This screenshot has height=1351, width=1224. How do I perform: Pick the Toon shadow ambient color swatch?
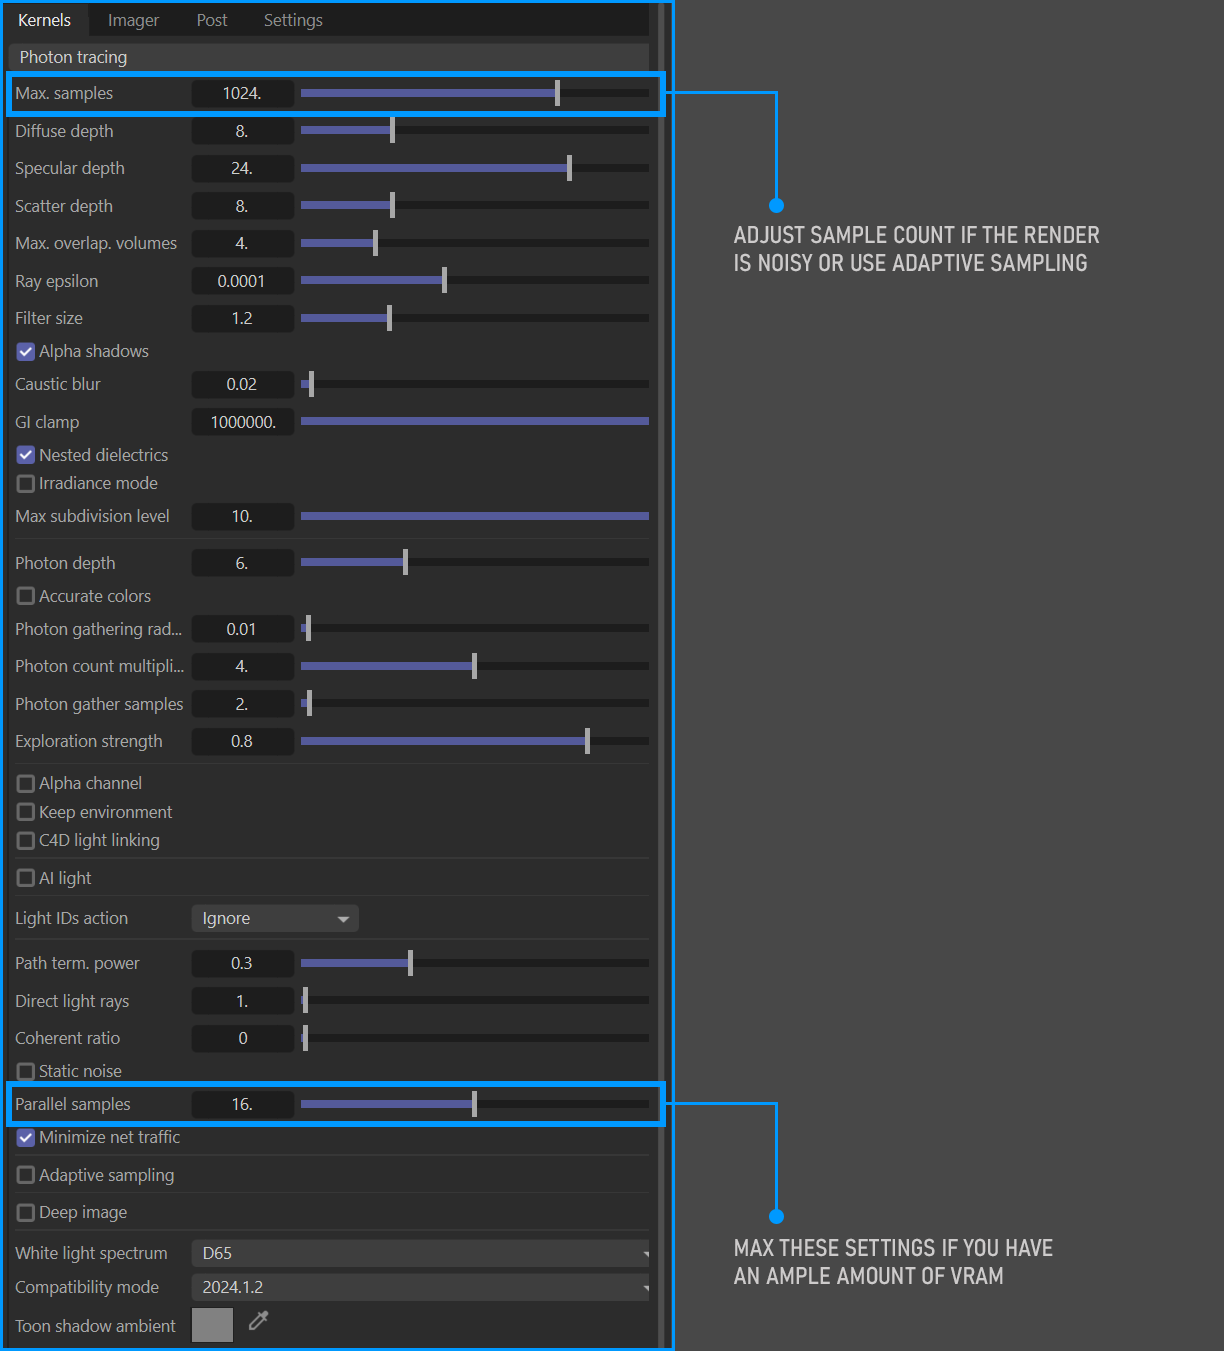[x=212, y=1325]
